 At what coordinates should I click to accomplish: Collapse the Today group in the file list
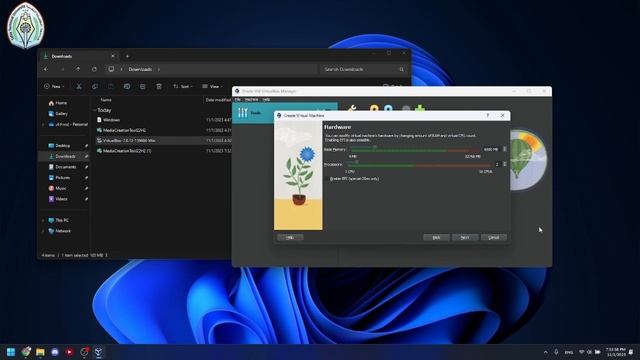tap(95, 110)
